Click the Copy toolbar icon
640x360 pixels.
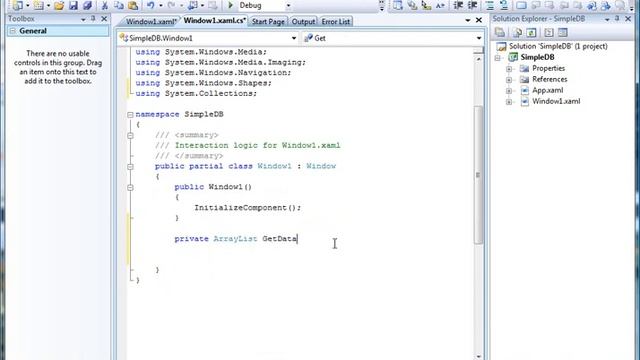[x=119, y=5]
